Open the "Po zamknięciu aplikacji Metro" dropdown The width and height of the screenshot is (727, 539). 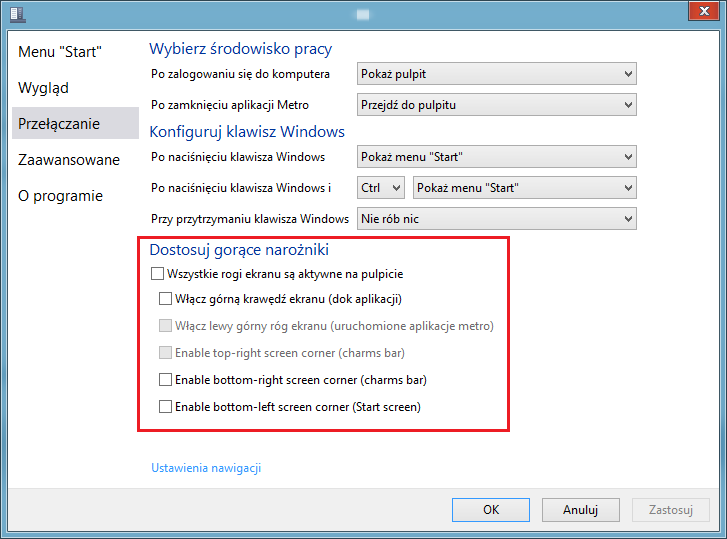tap(496, 104)
